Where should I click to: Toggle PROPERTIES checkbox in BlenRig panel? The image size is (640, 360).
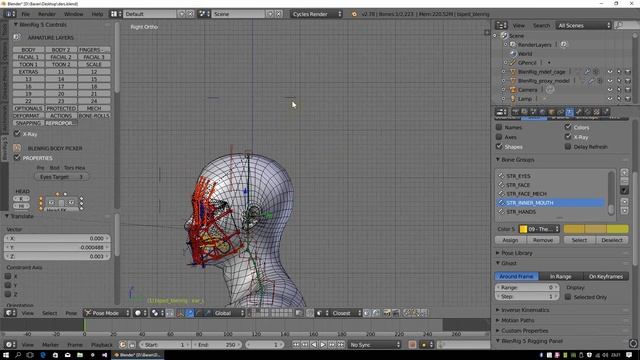click(17, 158)
